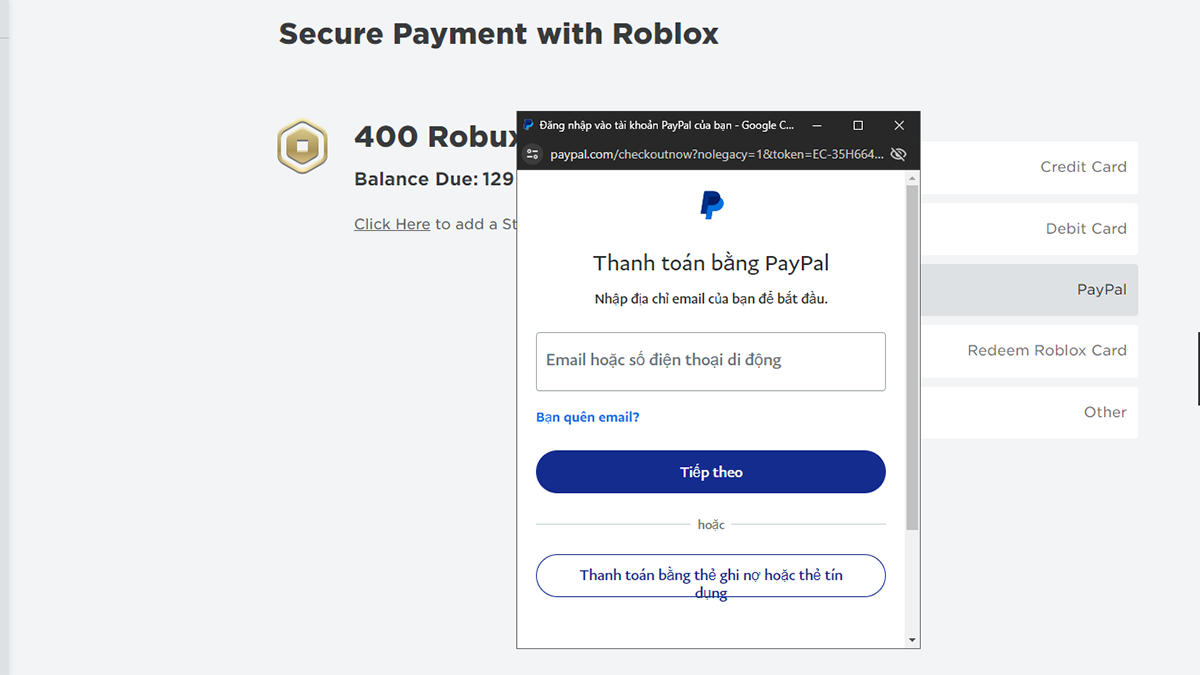
Task: Click the Bạn quên email? link
Action: click(588, 416)
